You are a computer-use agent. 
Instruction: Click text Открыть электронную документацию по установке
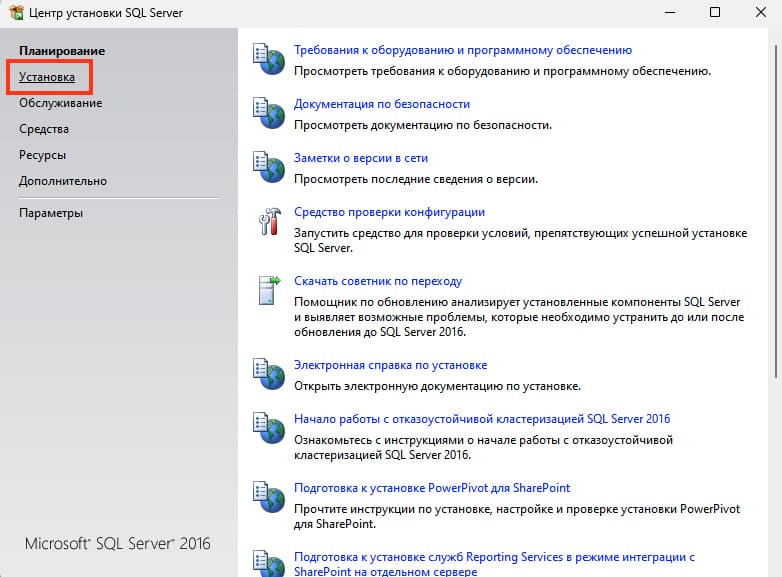pyautogui.click(x=437, y=385)
